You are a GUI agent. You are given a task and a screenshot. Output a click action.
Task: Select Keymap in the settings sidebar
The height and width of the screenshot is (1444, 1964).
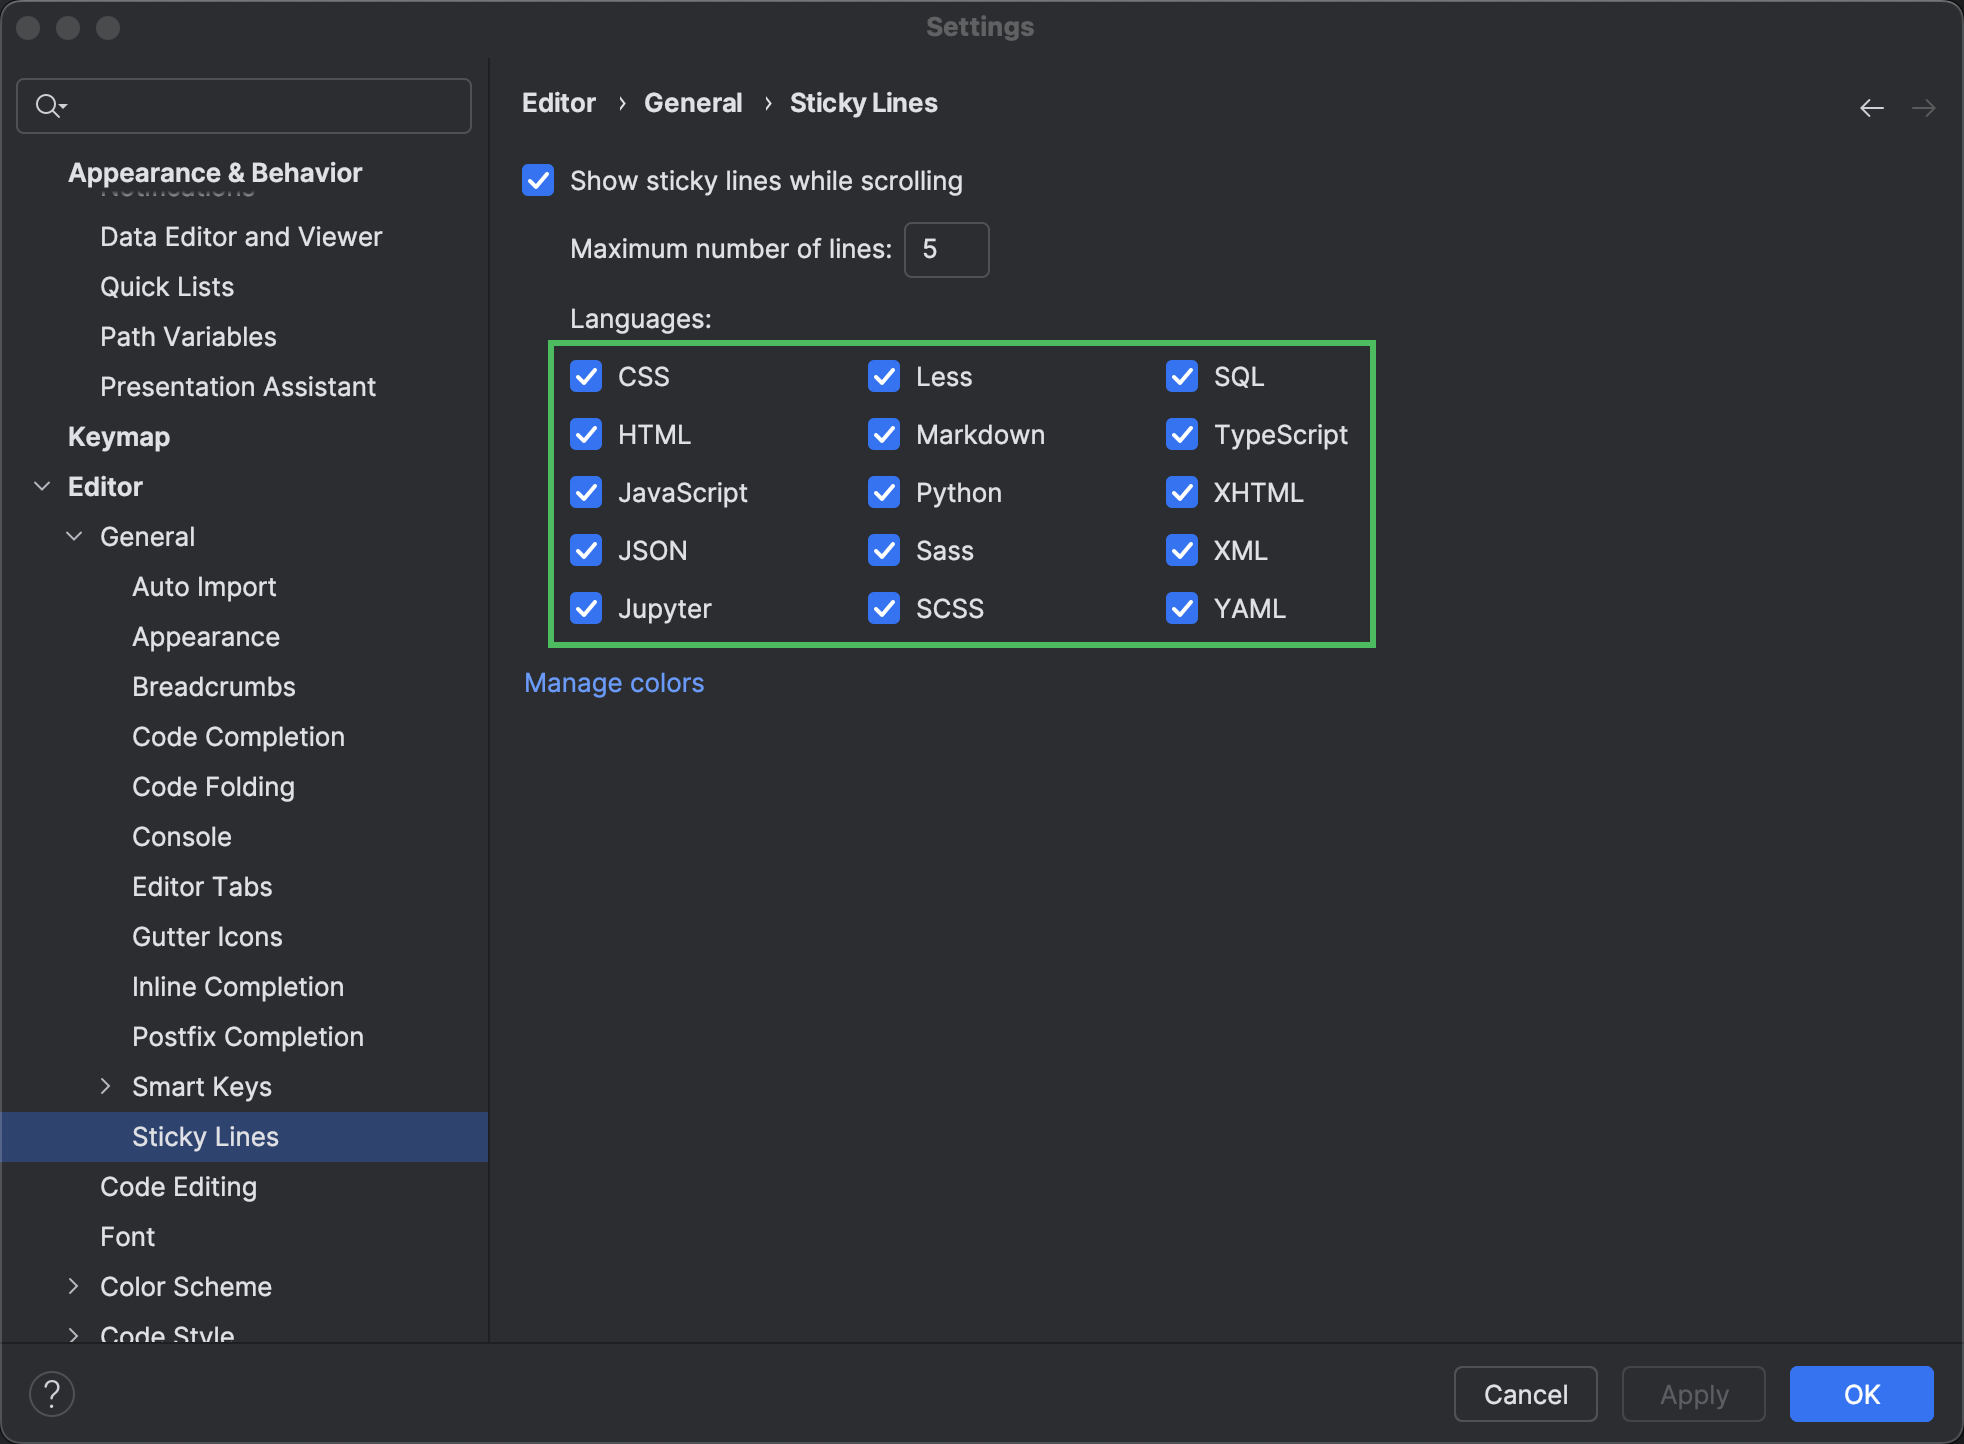pos(118,436)
